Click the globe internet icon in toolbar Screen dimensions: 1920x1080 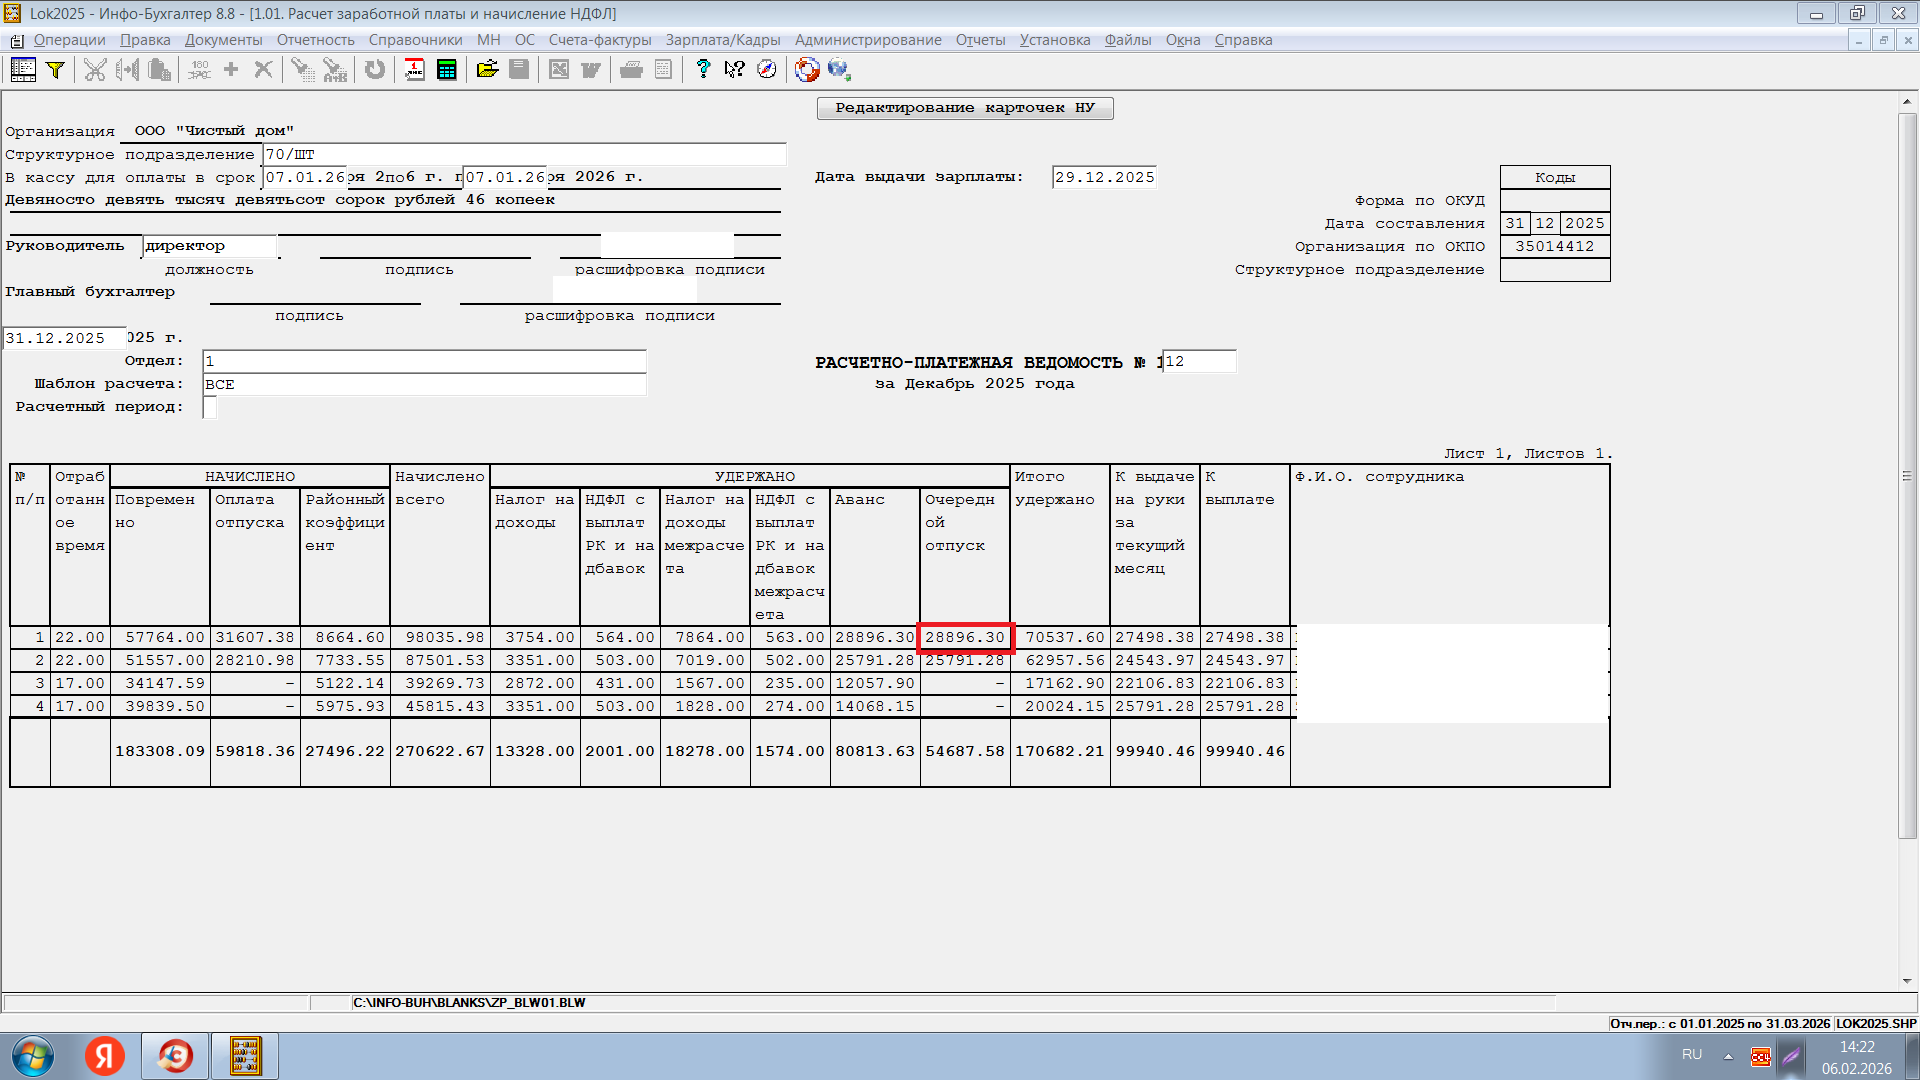tap(838, 70)
